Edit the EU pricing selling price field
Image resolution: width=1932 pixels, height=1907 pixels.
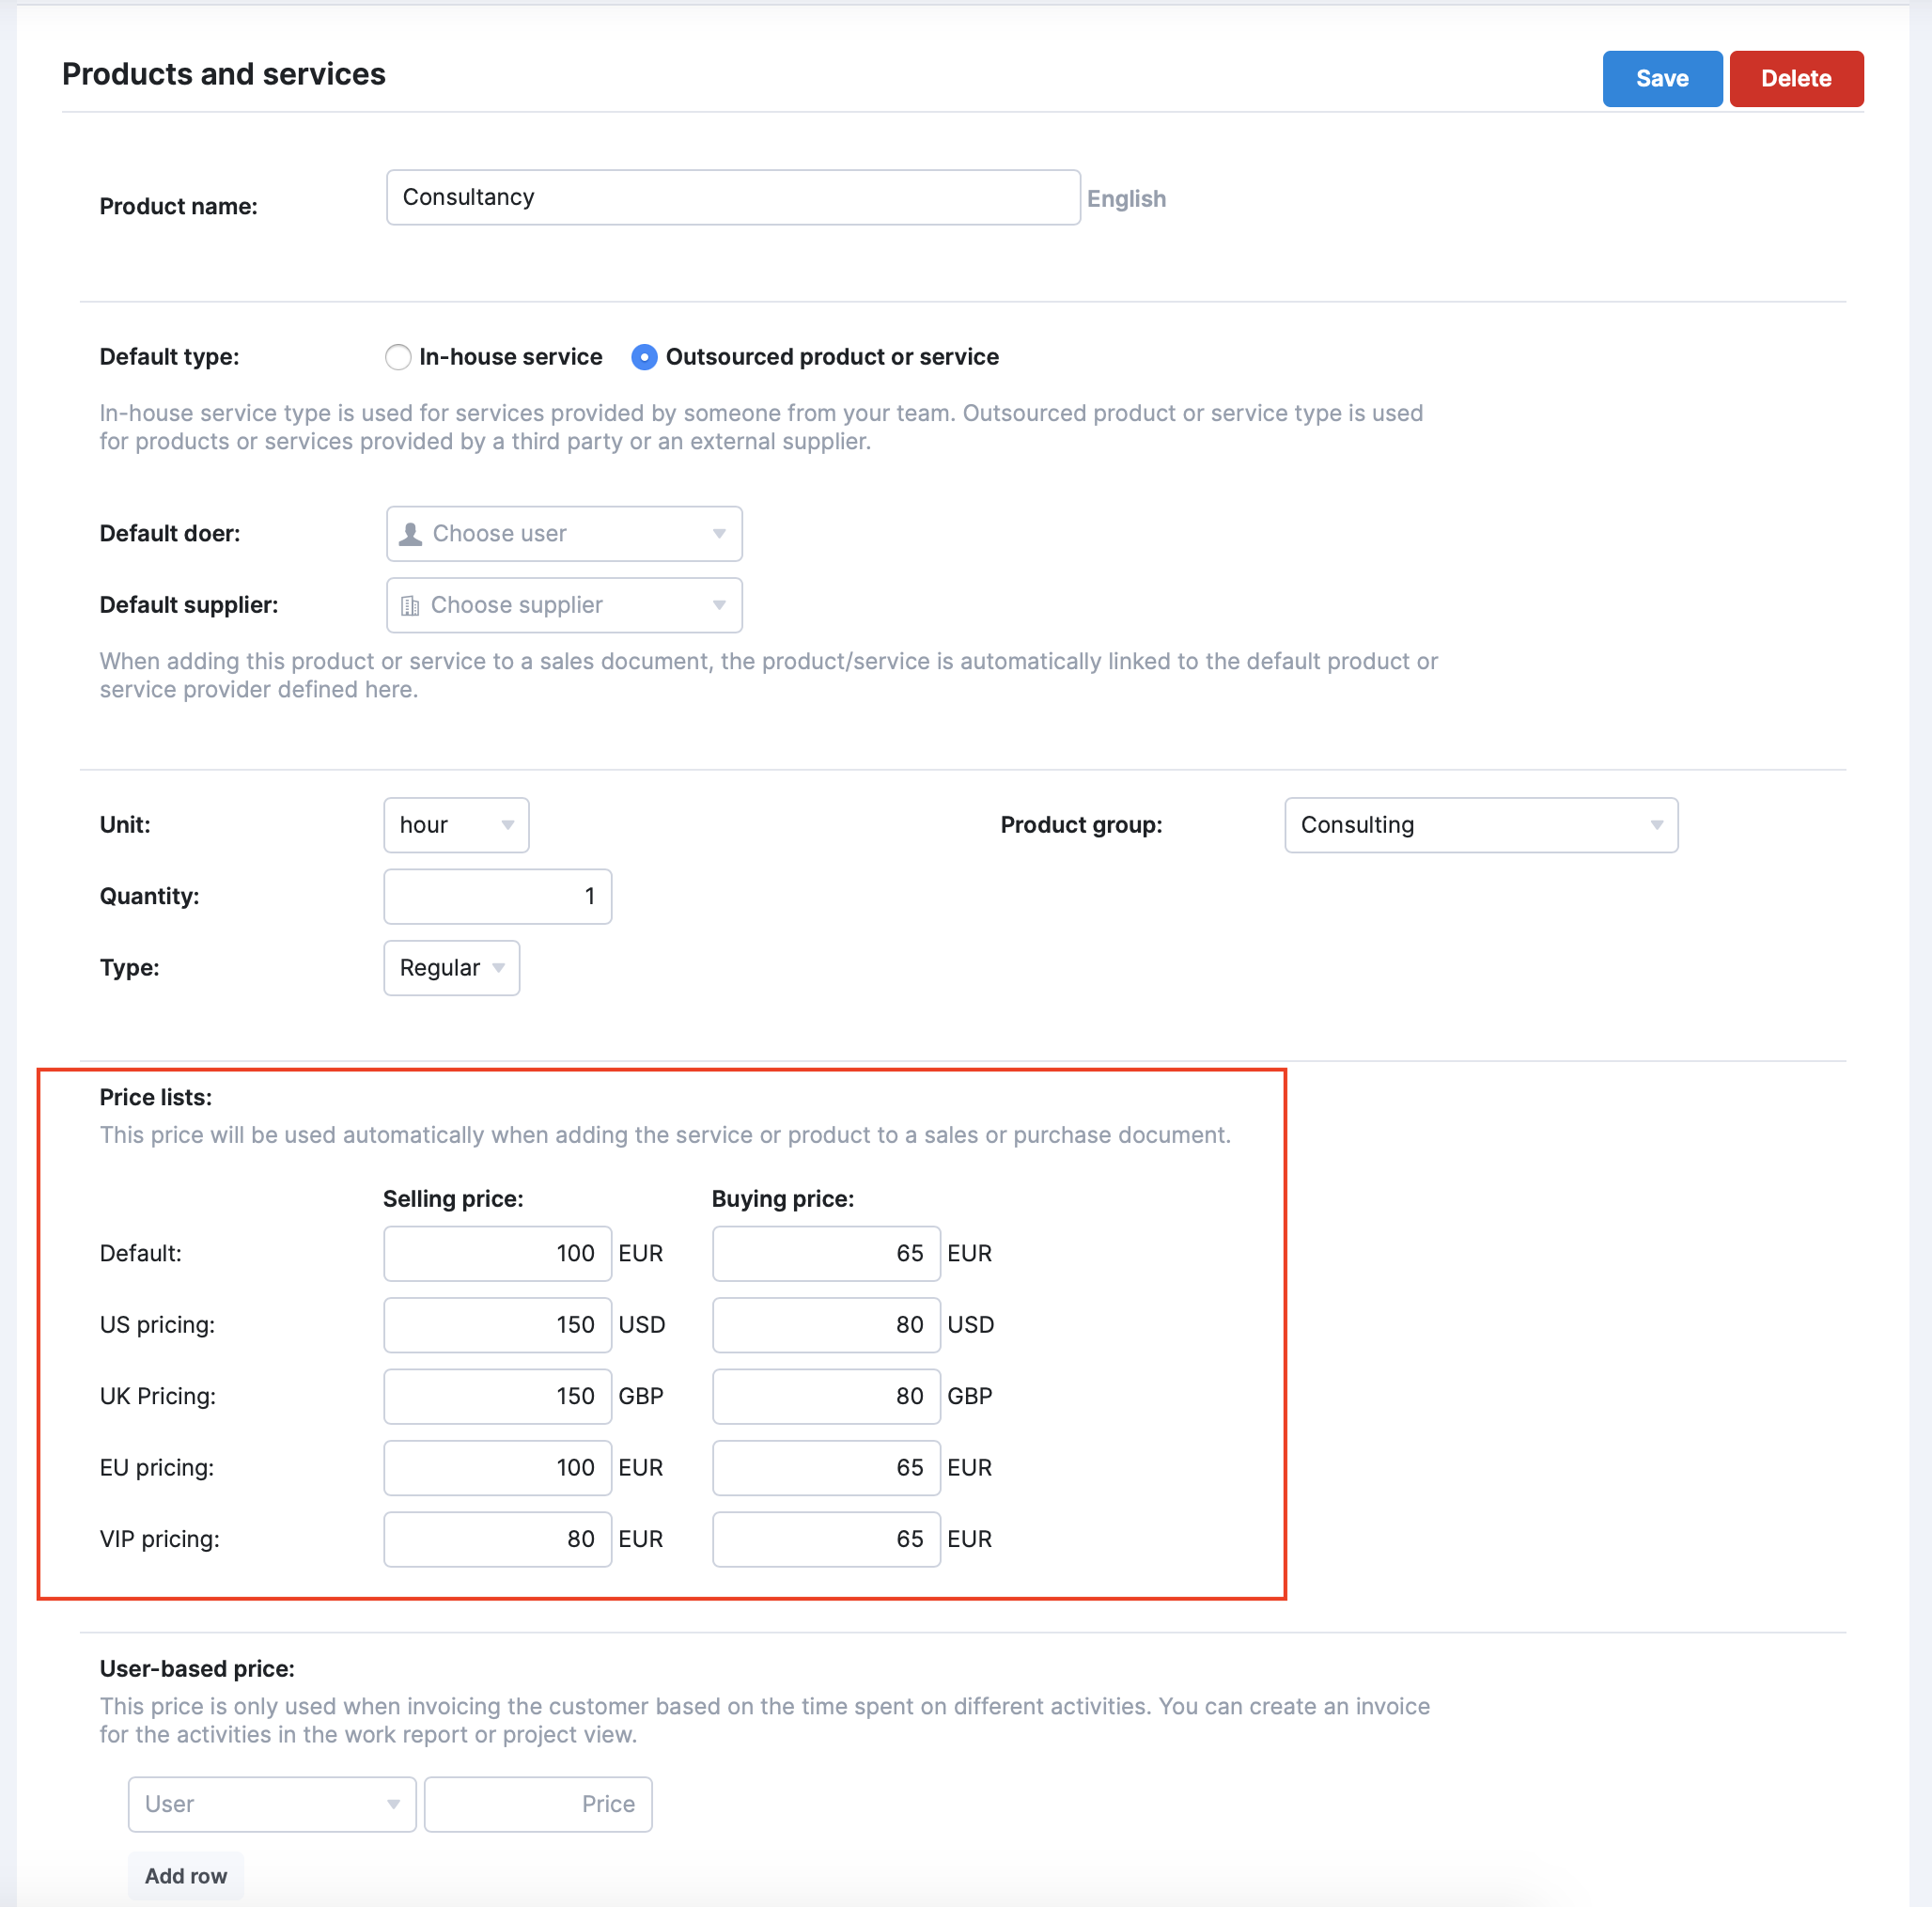(x=497, y=1468)
